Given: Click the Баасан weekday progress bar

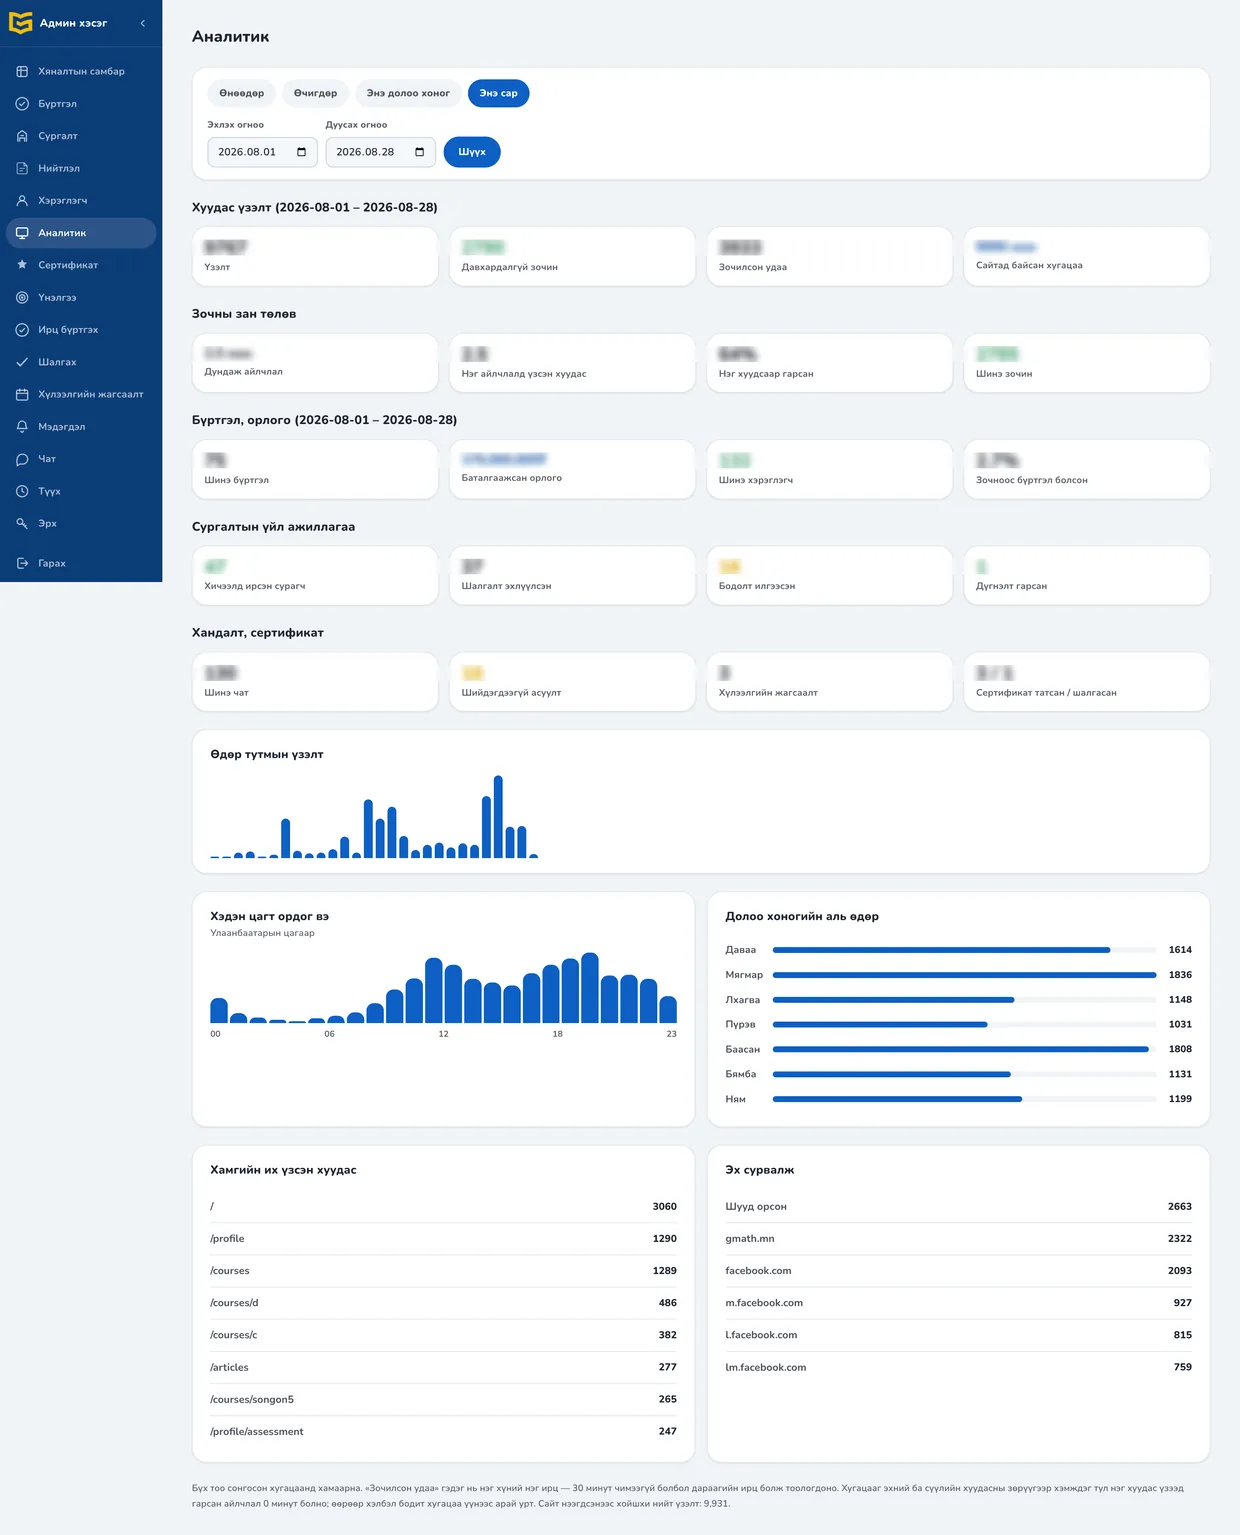Looking at the screenshot, I should tap(965, 1049).
